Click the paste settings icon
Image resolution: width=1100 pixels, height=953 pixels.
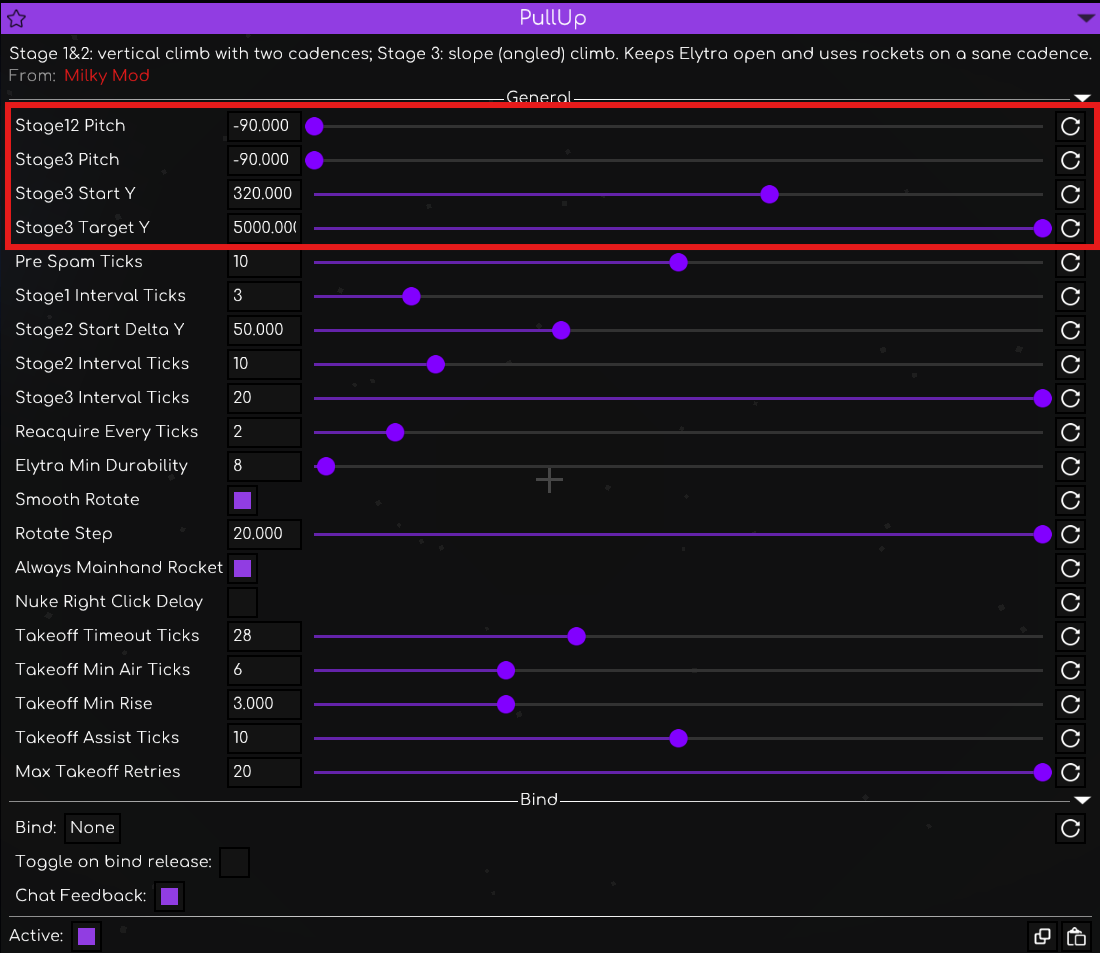tap(1076, 937)
